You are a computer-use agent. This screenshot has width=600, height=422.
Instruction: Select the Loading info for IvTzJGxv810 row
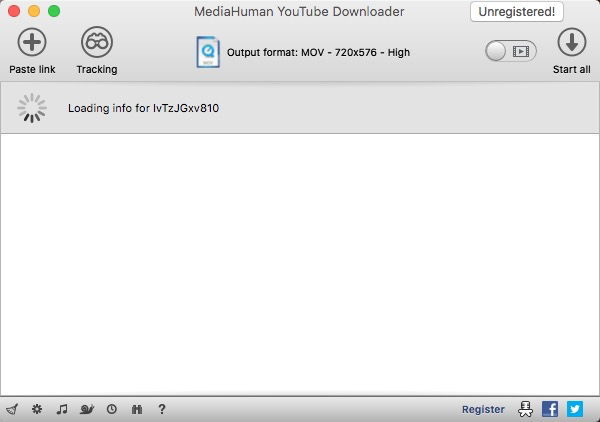[x=300, y=108]
